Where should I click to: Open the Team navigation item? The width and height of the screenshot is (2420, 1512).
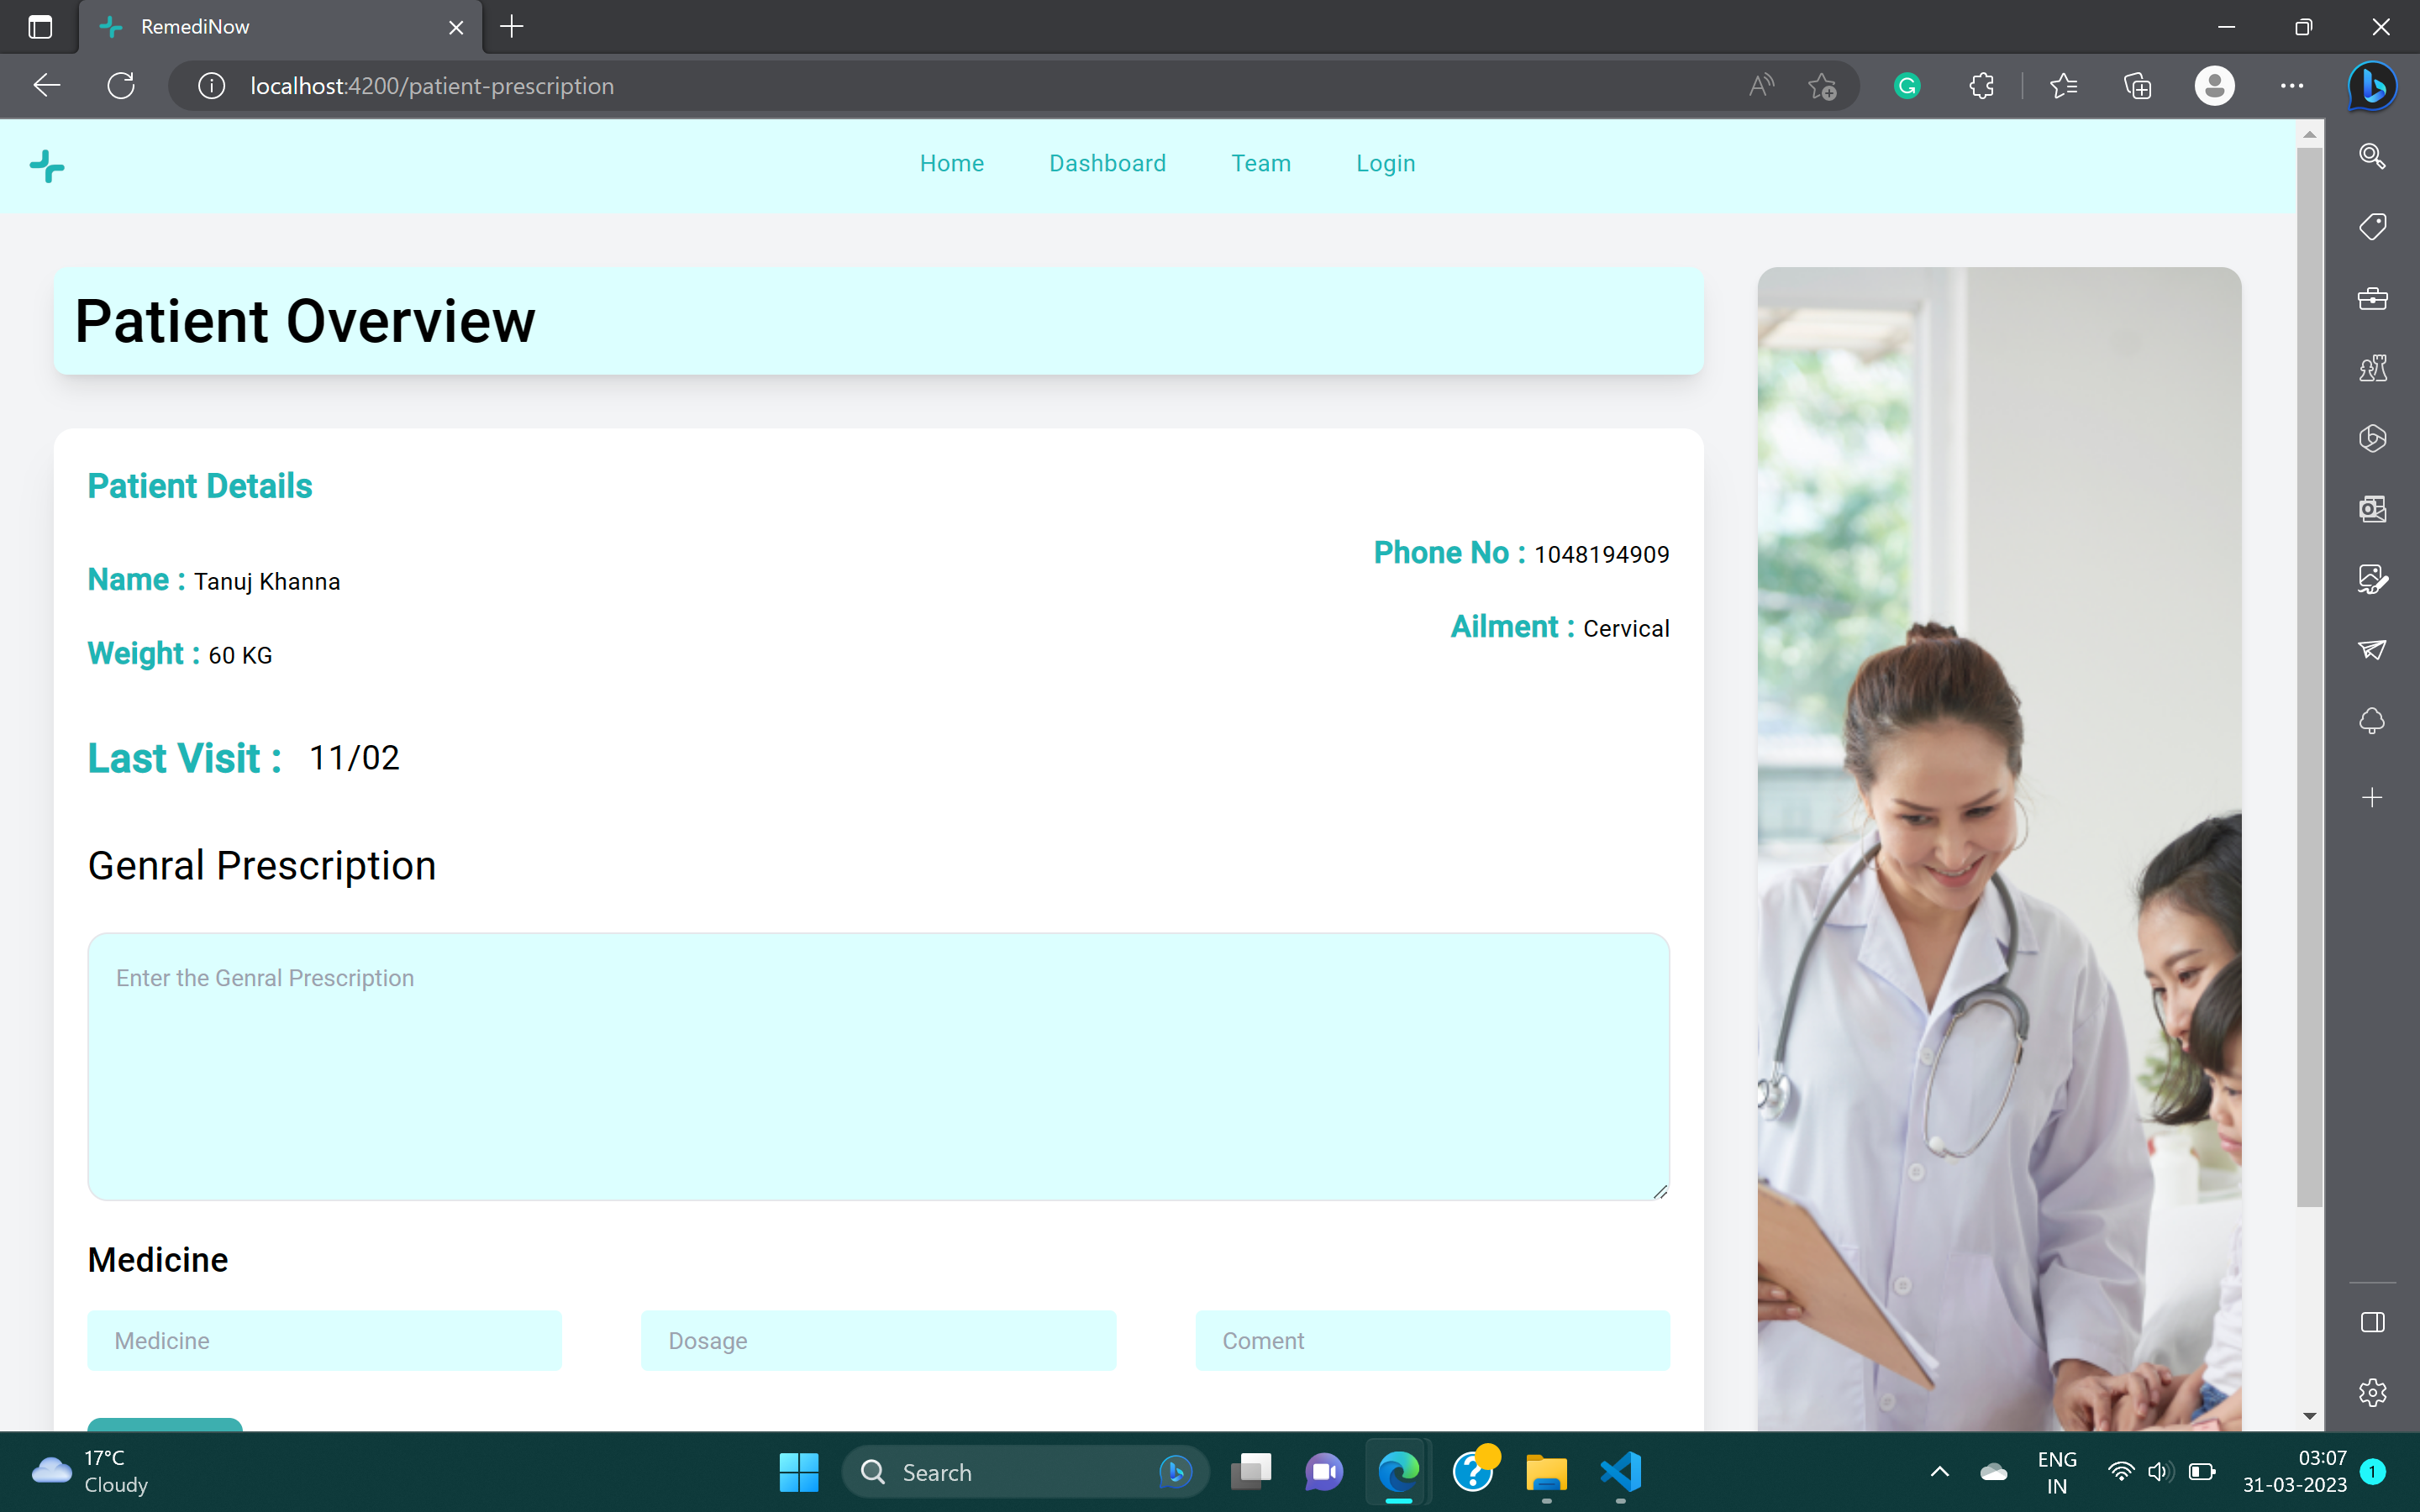point(1260,163)
